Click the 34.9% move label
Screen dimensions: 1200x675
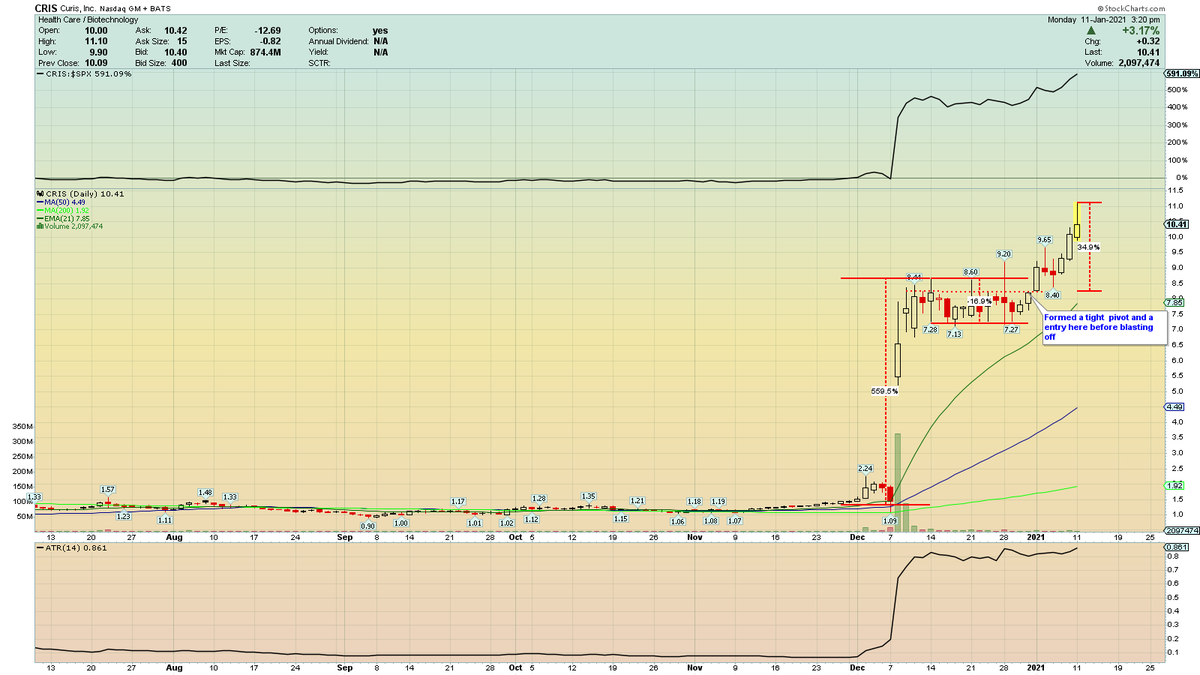1089,247
